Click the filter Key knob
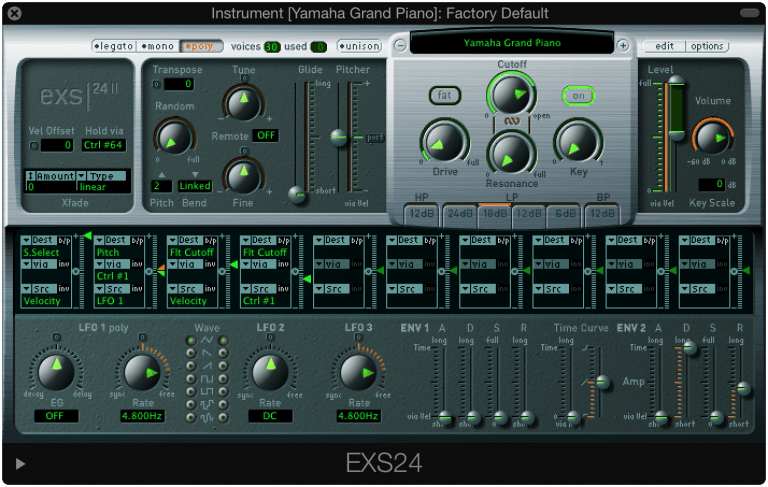This screenshot has width=768, height=487. [x=578, y=143]
